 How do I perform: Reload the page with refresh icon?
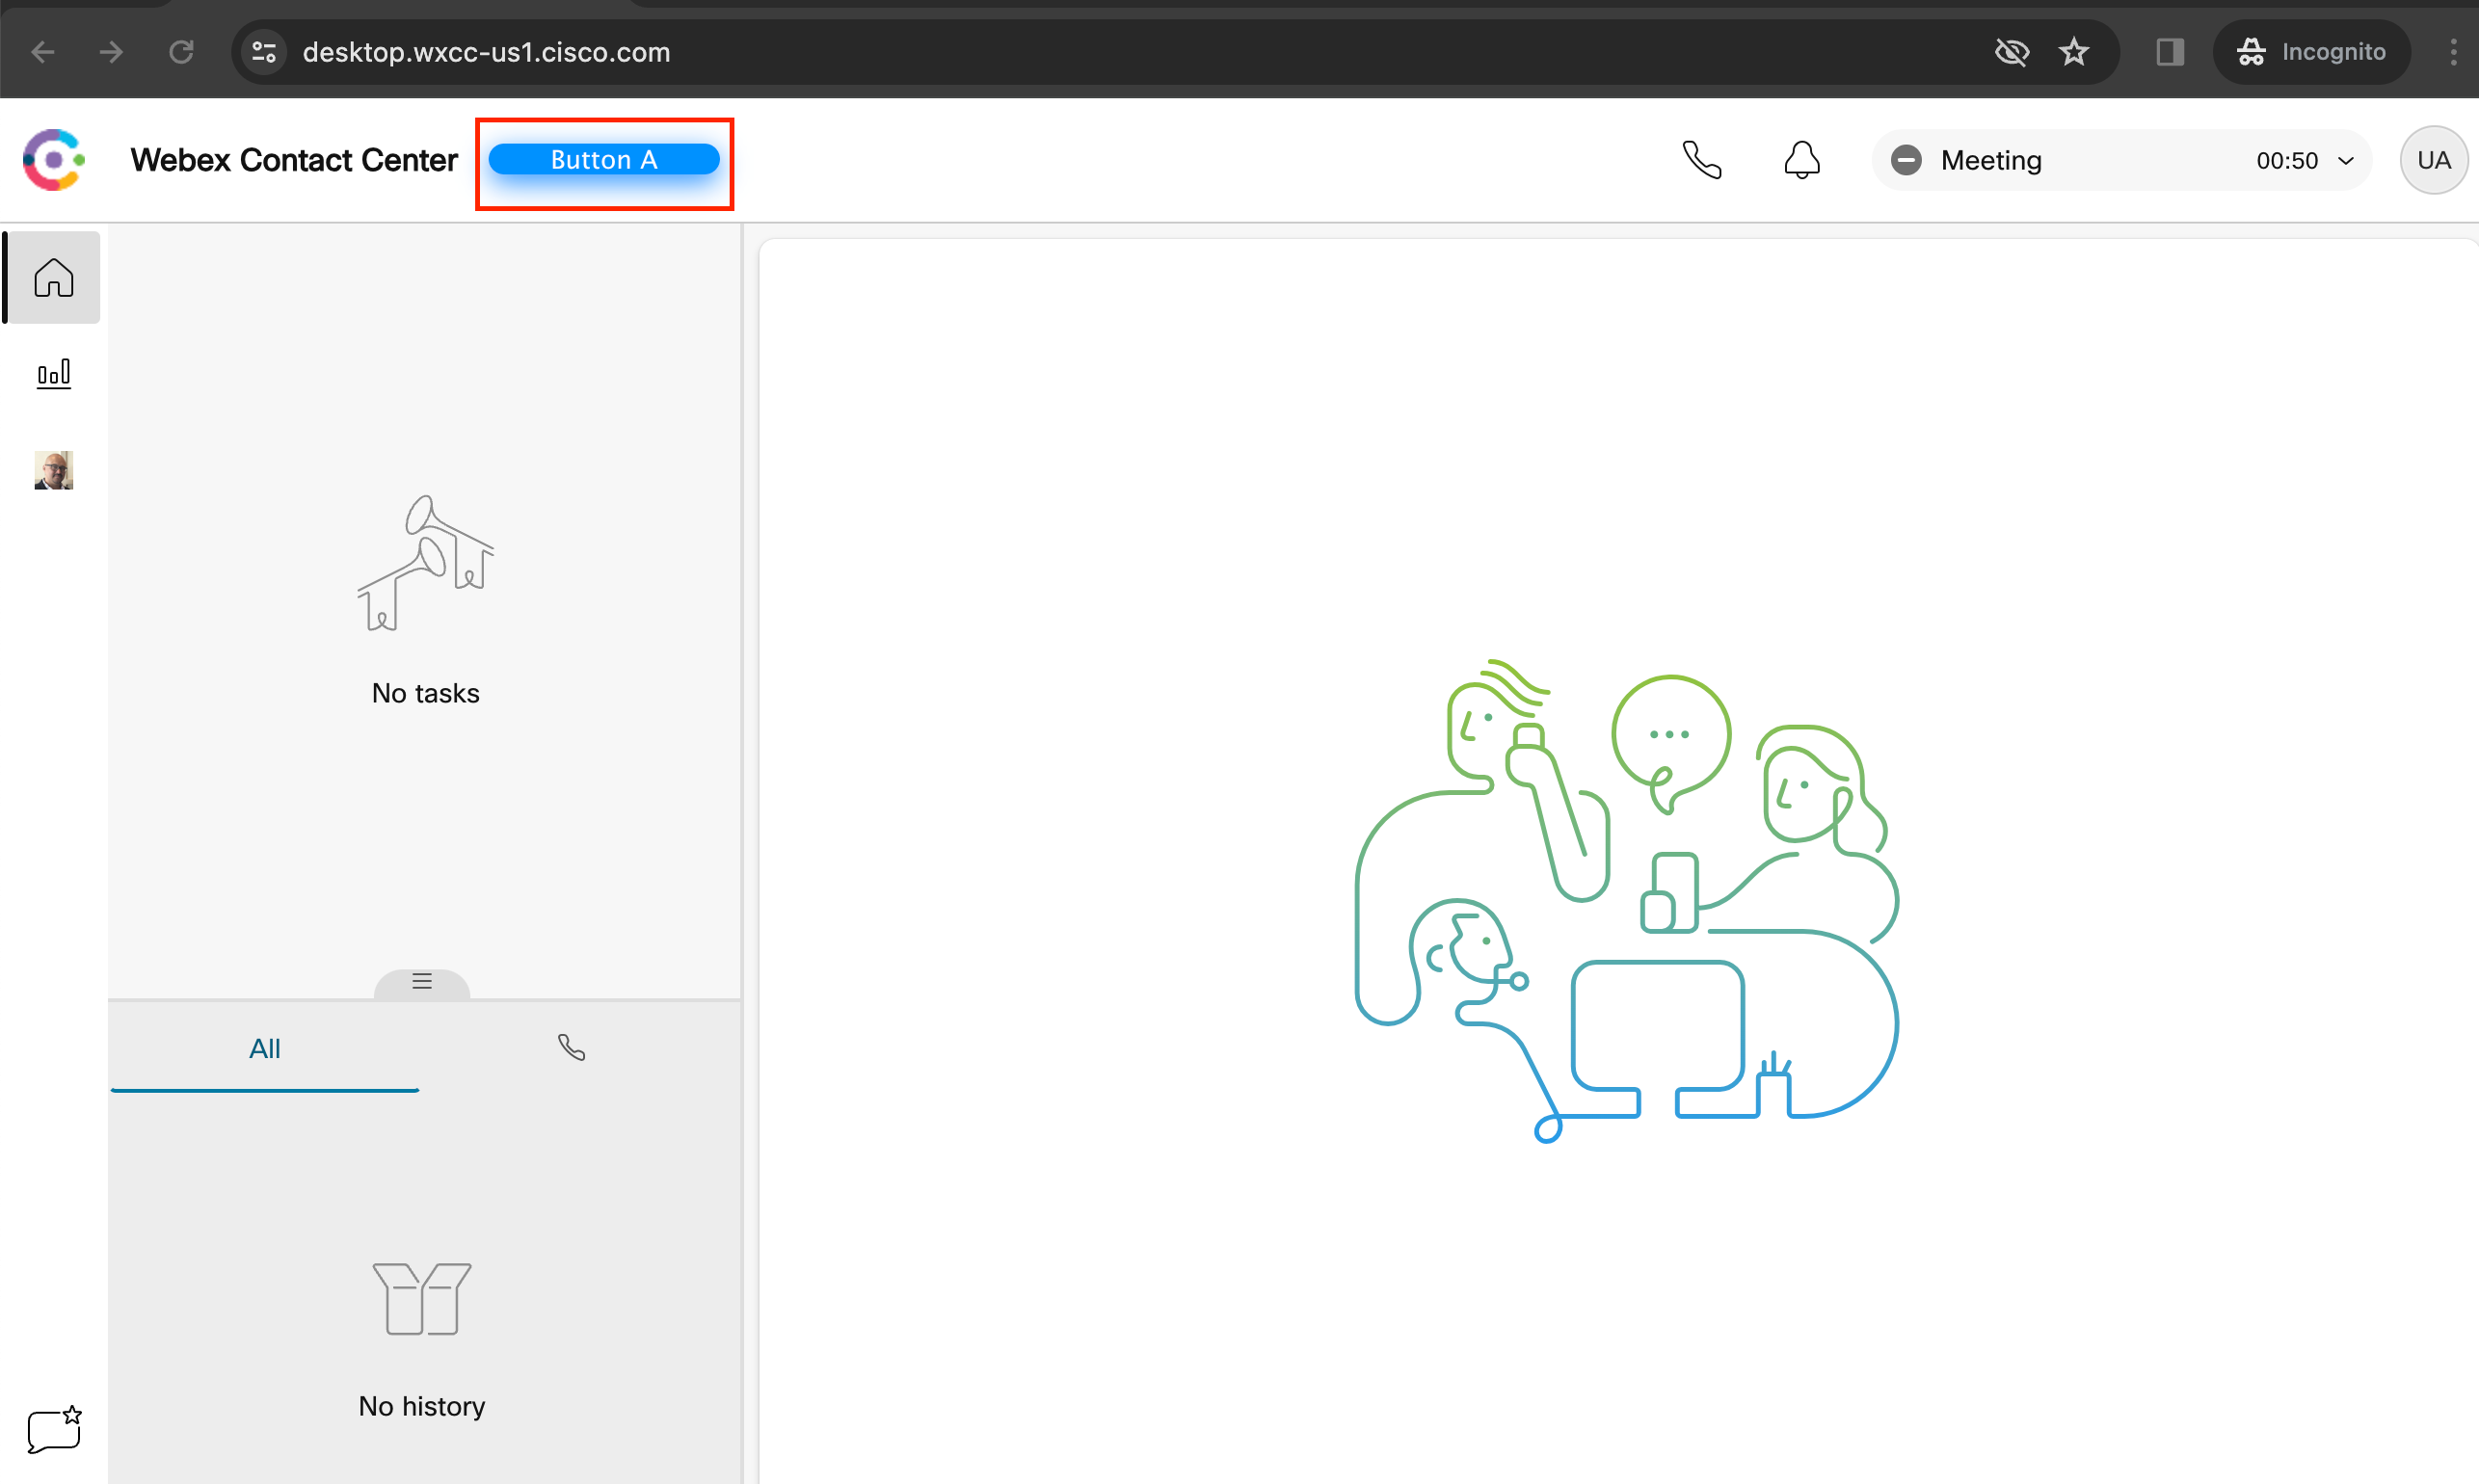coord(181,52)
